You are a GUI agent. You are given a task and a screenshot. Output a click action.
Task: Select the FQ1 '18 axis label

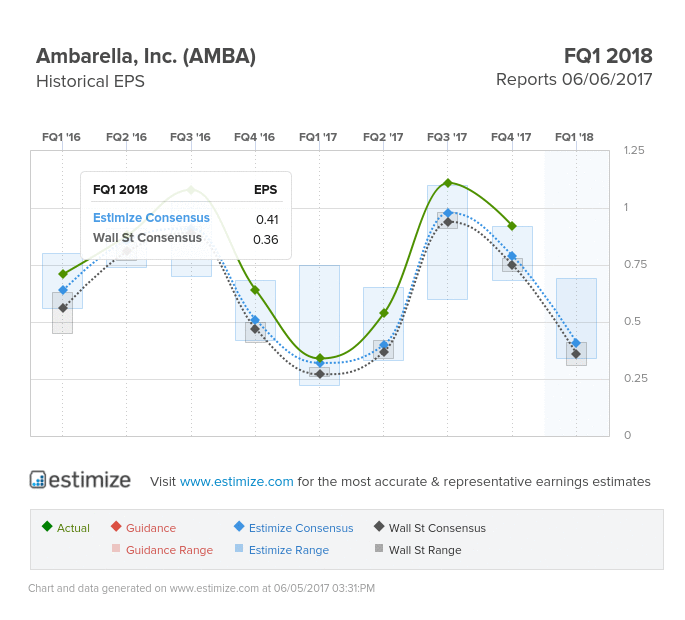(574, 137)
